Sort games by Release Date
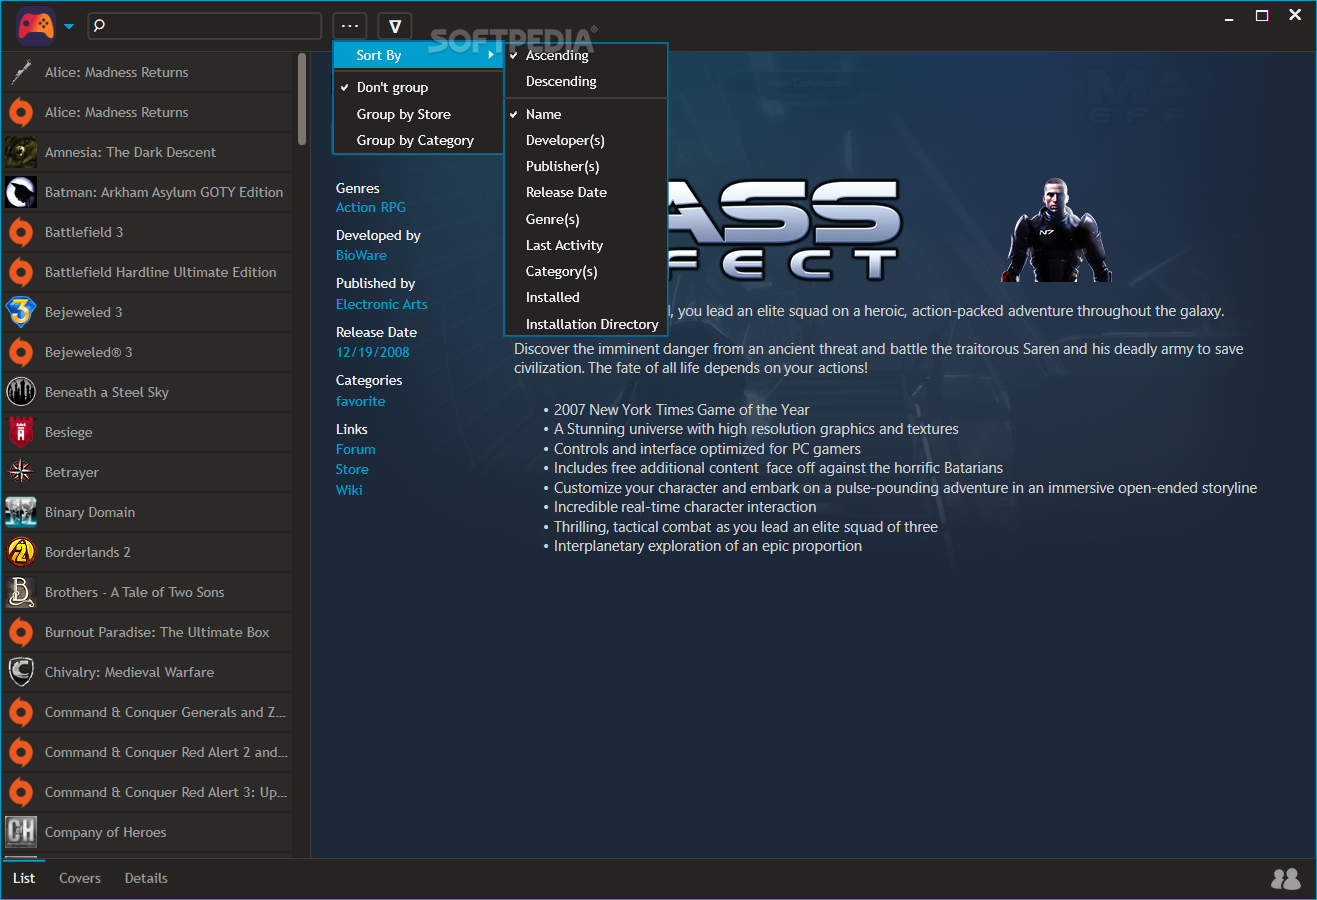The image size is (1317, 900). 586,192
